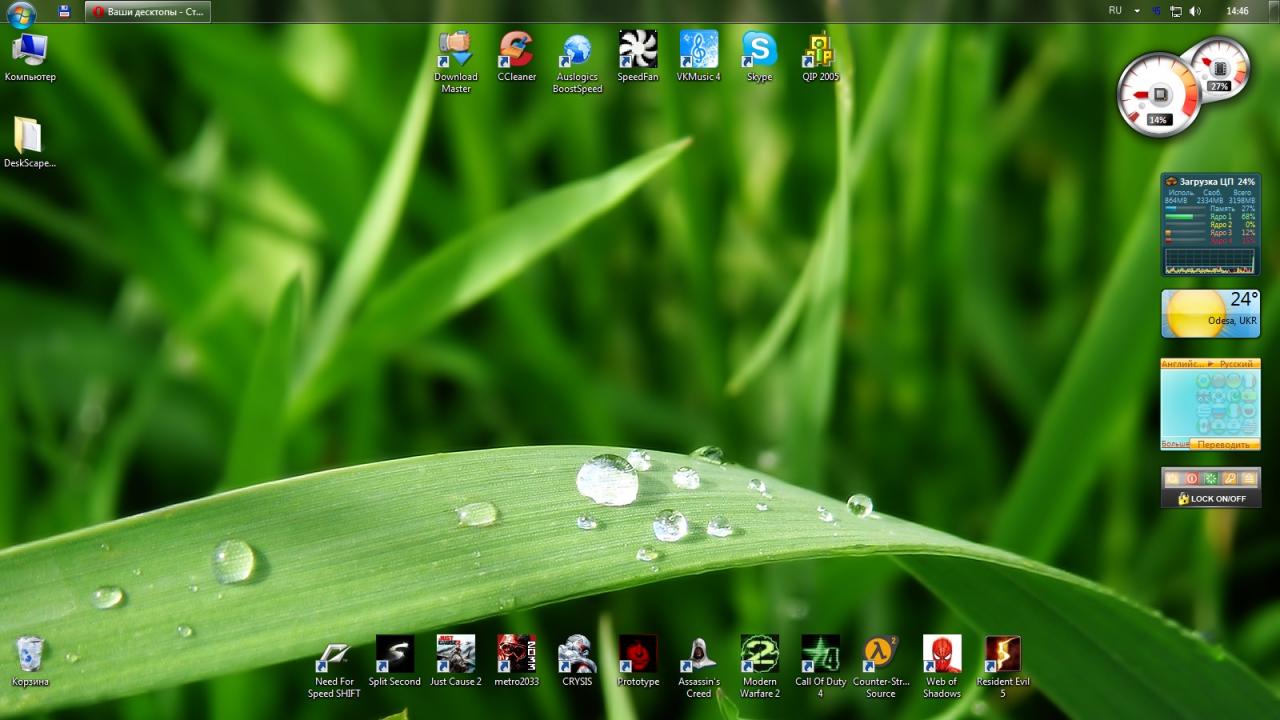This screenshot has width=1280, height=720.
Task: Launch Just Cause 2 shortcut
Action: pyautogui.click(x=456, y=661)
